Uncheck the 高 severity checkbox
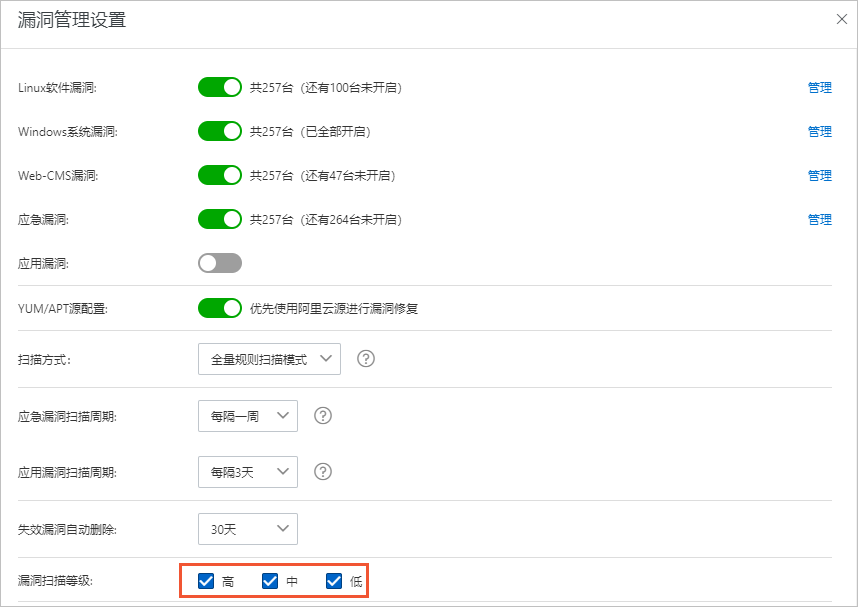This screenshot has width=858, height=607. (x=206, y=581)
